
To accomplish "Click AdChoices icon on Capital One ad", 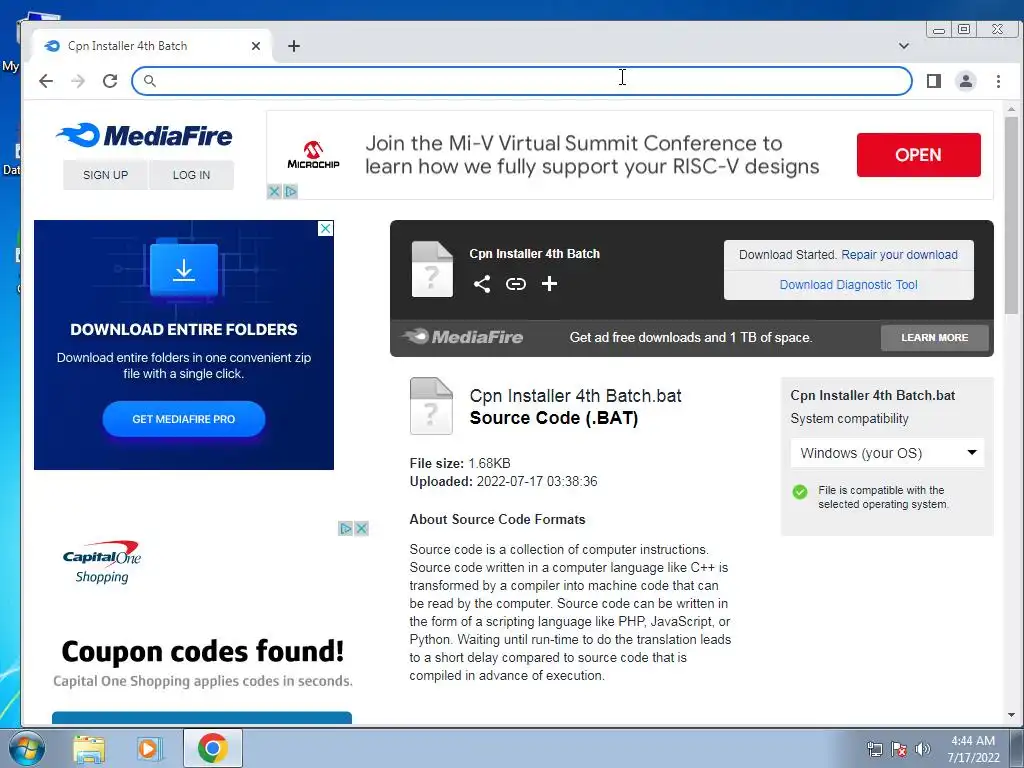I will click(x=345, y=528).
